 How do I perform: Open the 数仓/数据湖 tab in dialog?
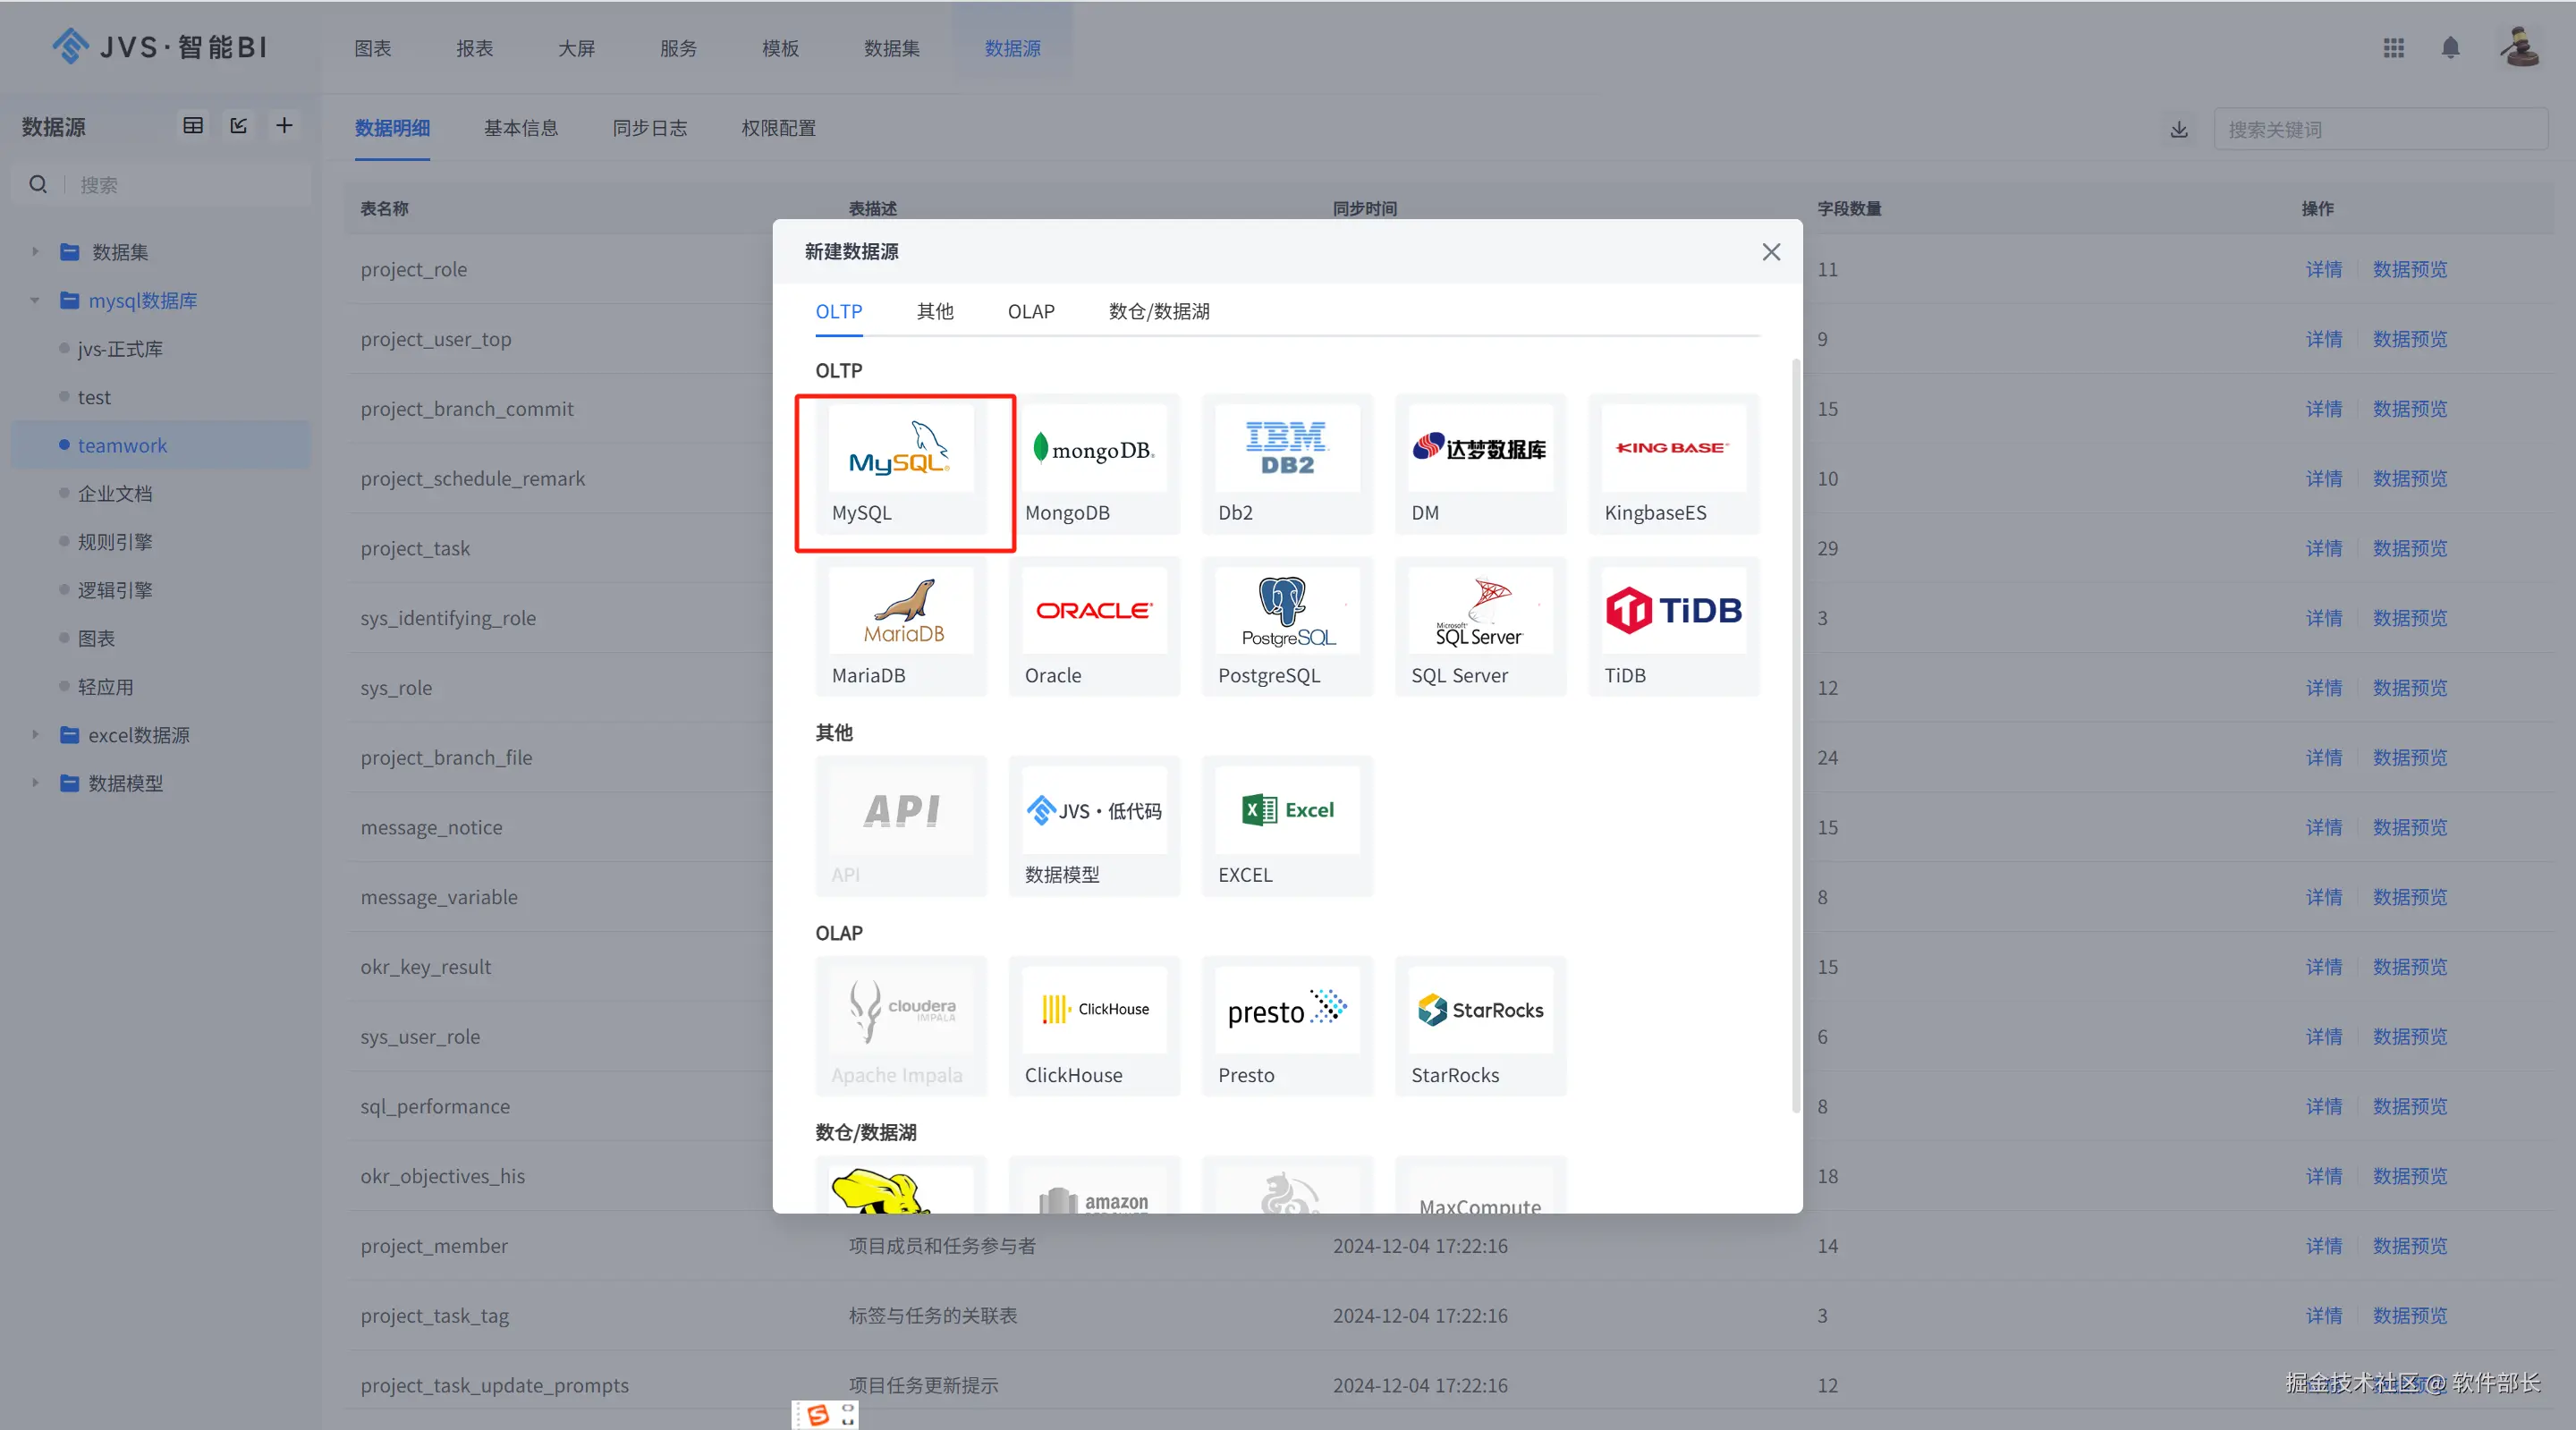tap(1158, 312)
